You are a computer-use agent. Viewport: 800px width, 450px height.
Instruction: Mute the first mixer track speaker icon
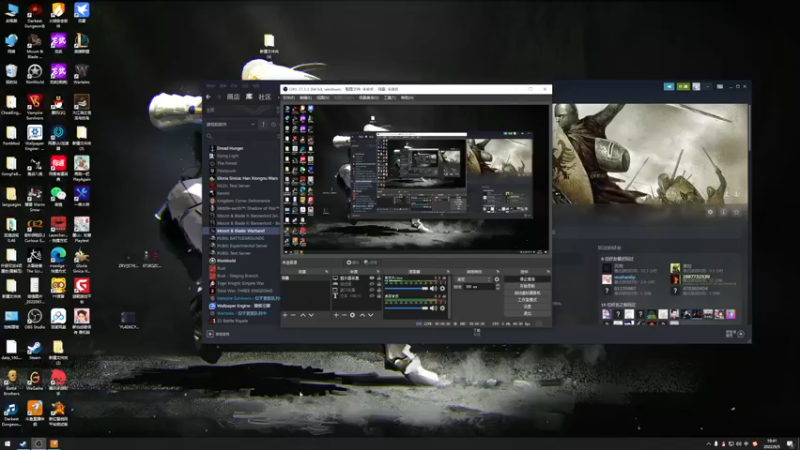point(434,289)
